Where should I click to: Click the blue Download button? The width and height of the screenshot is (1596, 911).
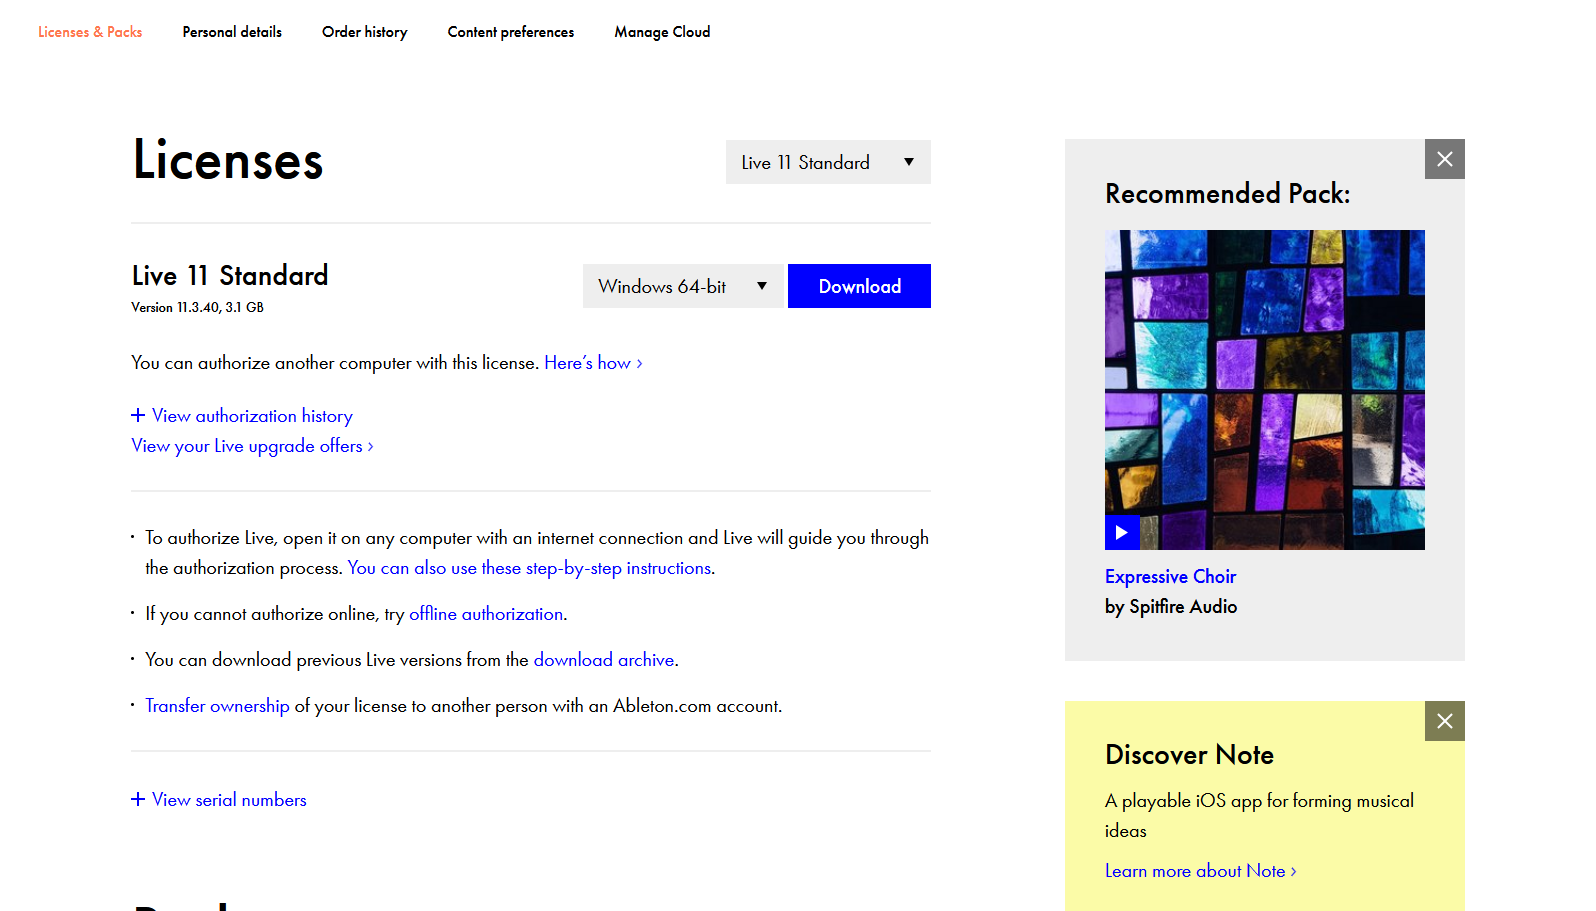pyautogui.click(x=859, y=286)
